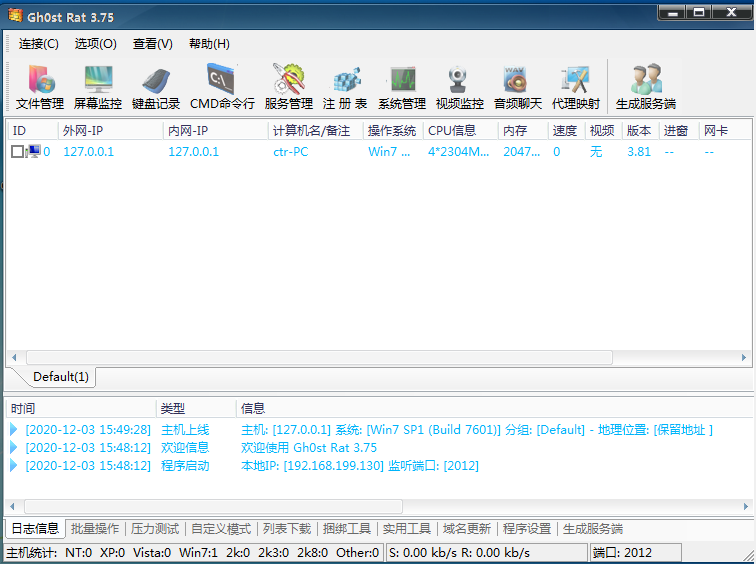The image size is (756, 564).
Task: Click arrow icon of 程序启动 log entry
Action: point(14,465)
